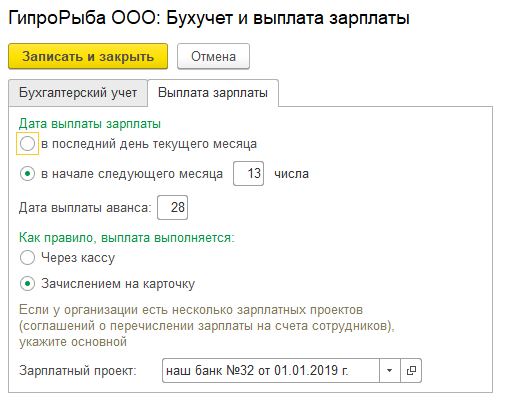Viewport: 514px width, 402px height.
Task: Click the window title 'ГипроРыба ООО: Бухучет и выплата зарплаты'
Action: pyautogui.click(x=209, y=18)
